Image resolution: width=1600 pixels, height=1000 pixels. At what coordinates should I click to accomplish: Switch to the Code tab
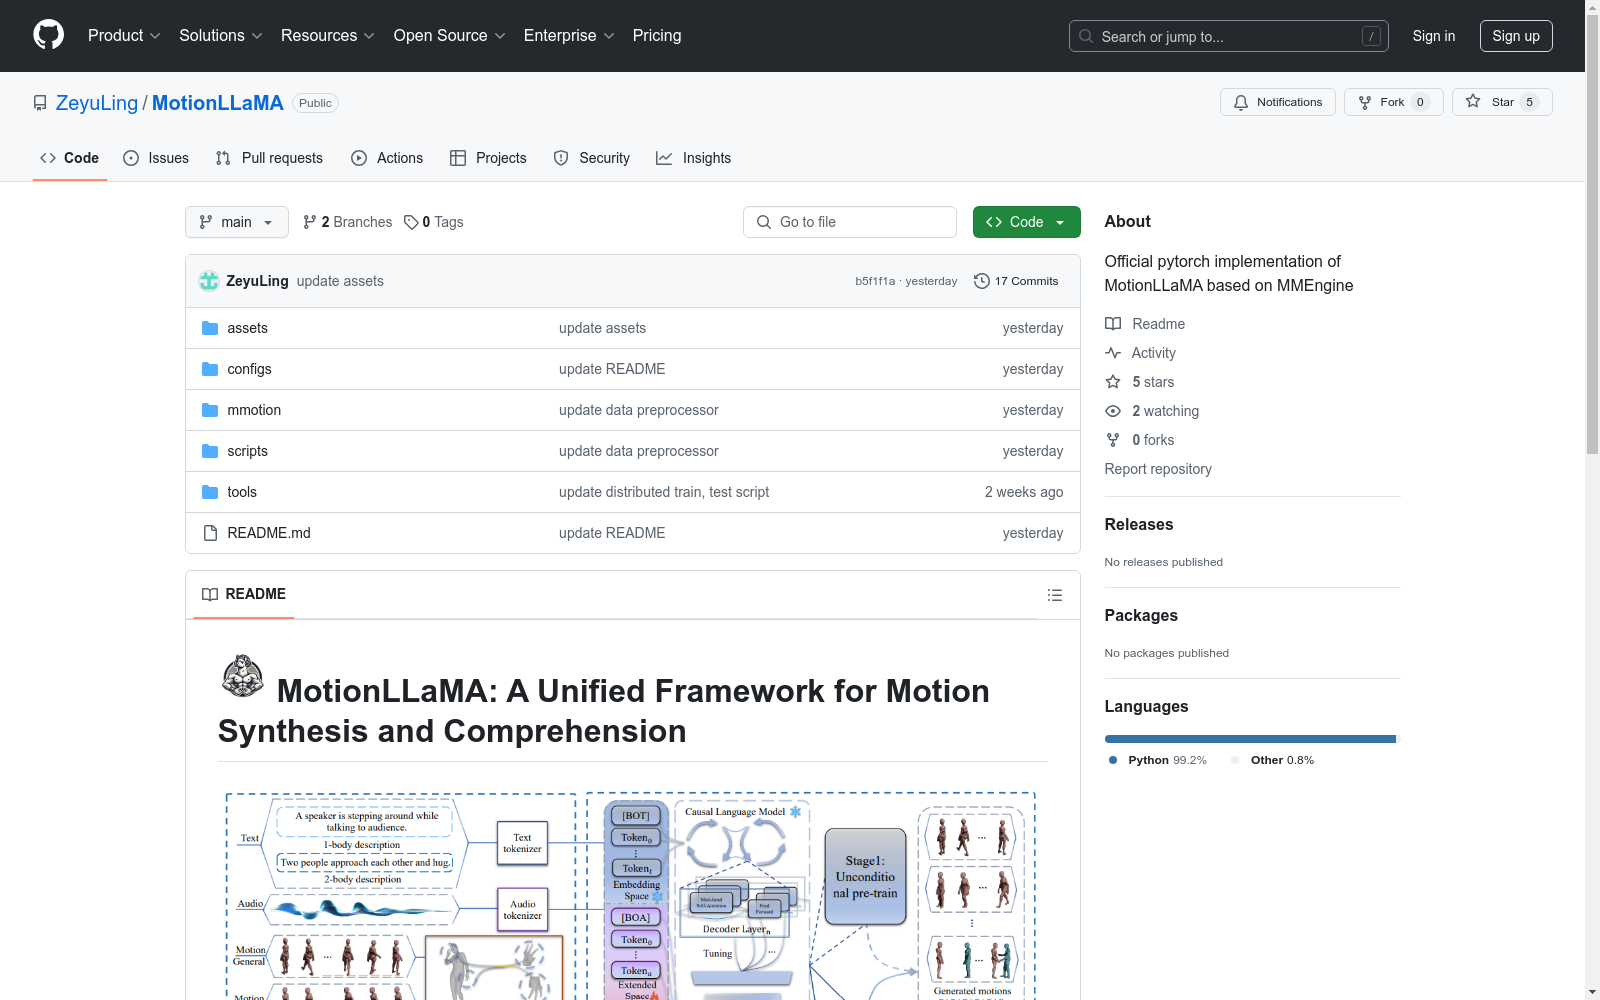(69, 158)
